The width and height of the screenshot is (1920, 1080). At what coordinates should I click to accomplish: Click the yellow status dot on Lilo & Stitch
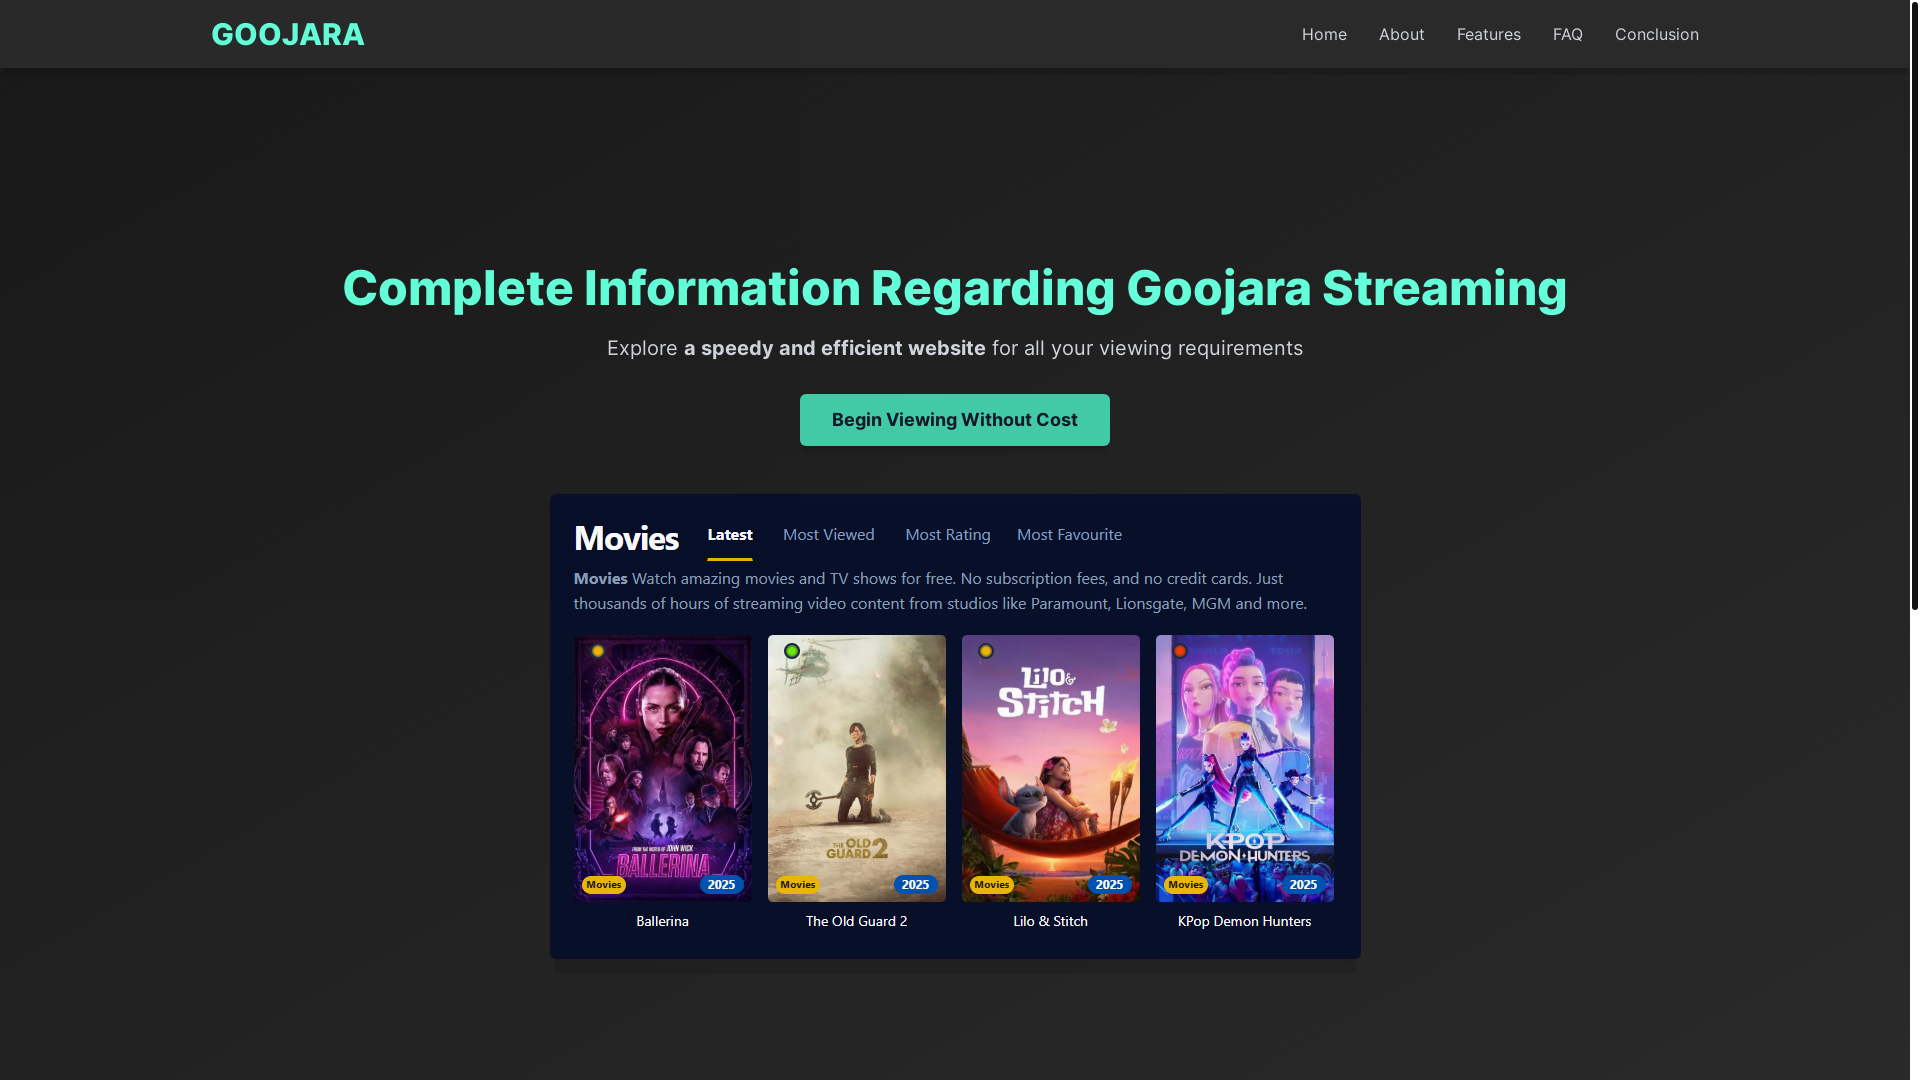click(986, 651)
